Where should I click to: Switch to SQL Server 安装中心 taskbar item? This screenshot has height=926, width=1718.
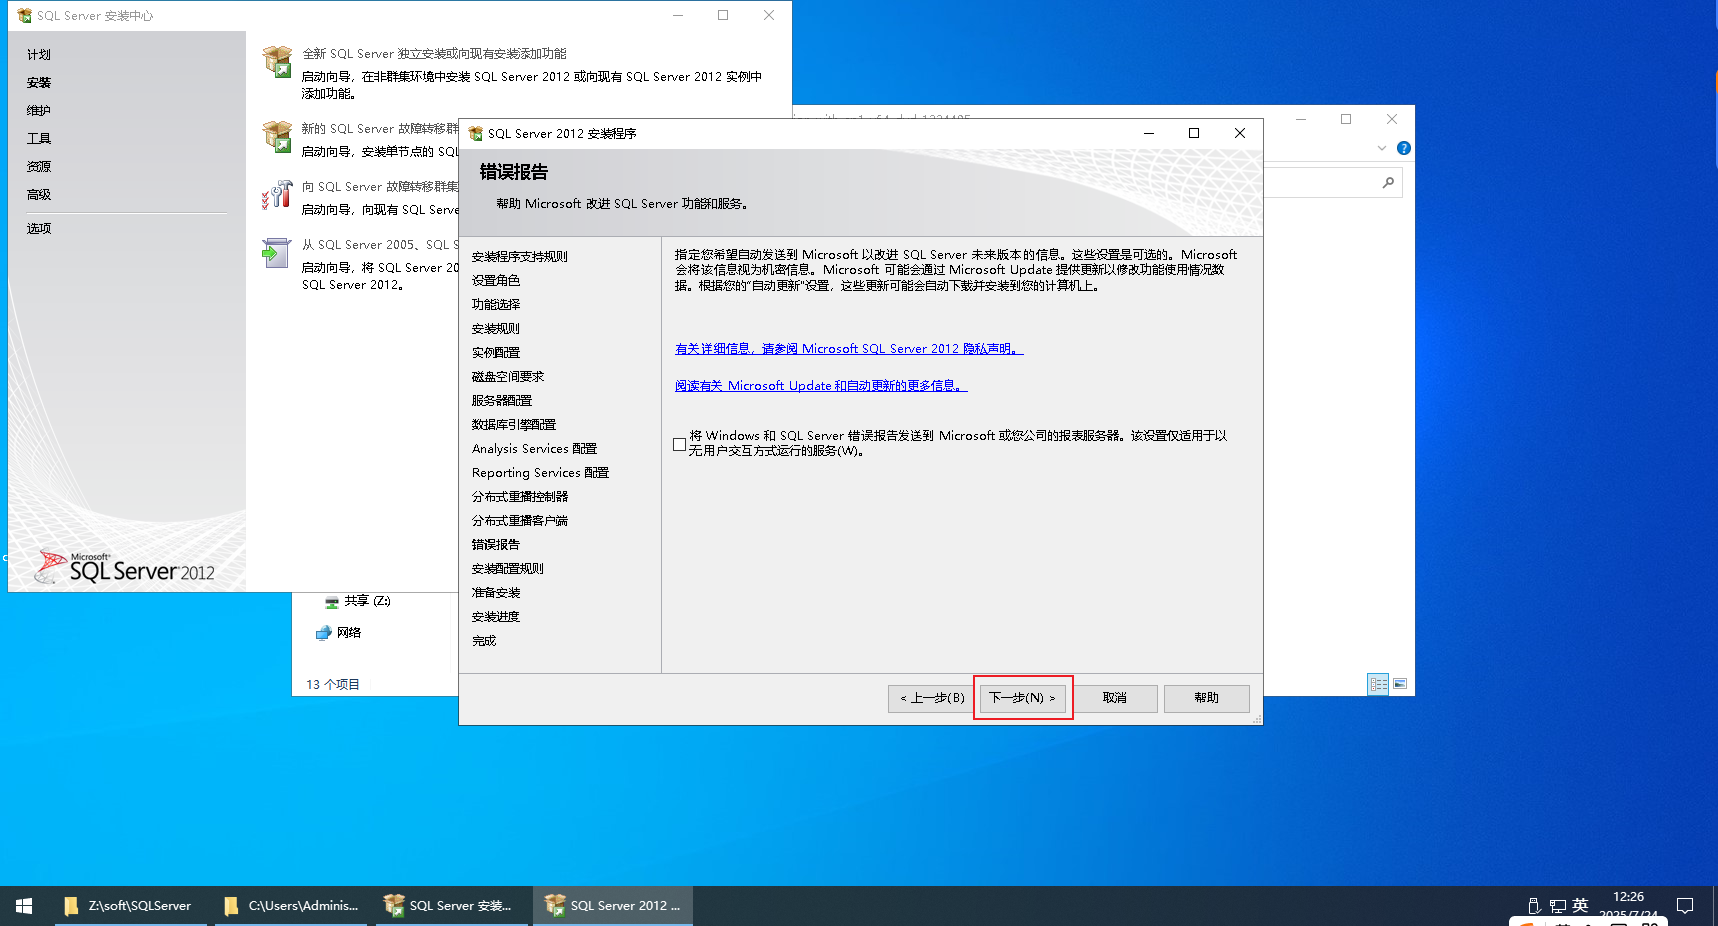coord(451,906)
